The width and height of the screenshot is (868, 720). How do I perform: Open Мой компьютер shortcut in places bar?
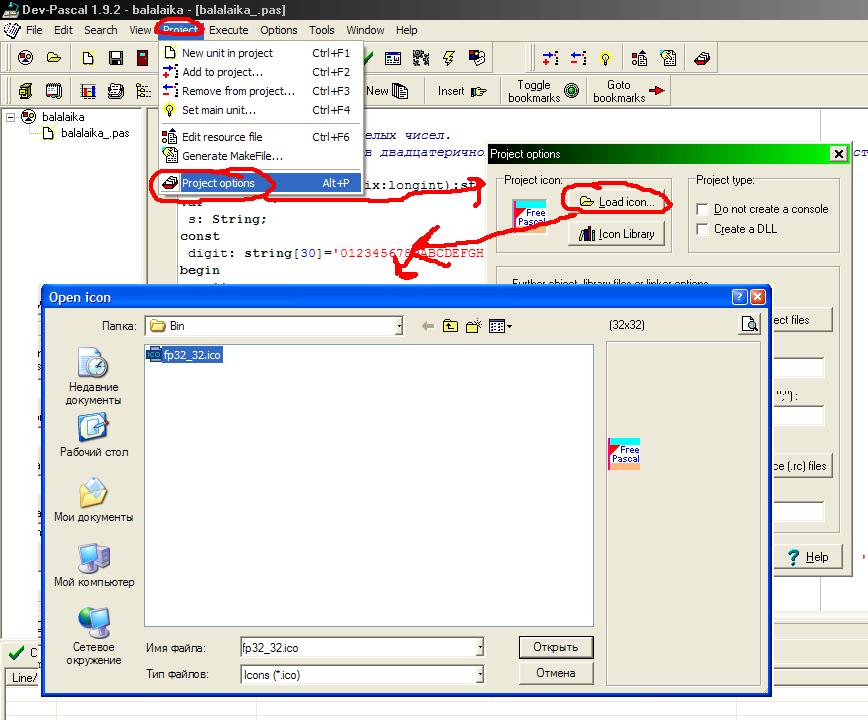93,565
